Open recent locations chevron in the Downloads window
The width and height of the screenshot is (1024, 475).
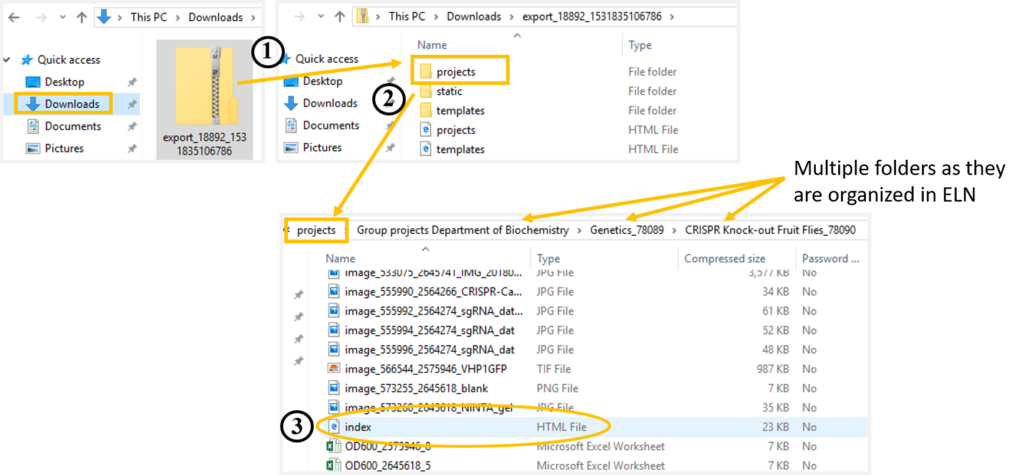61,18
